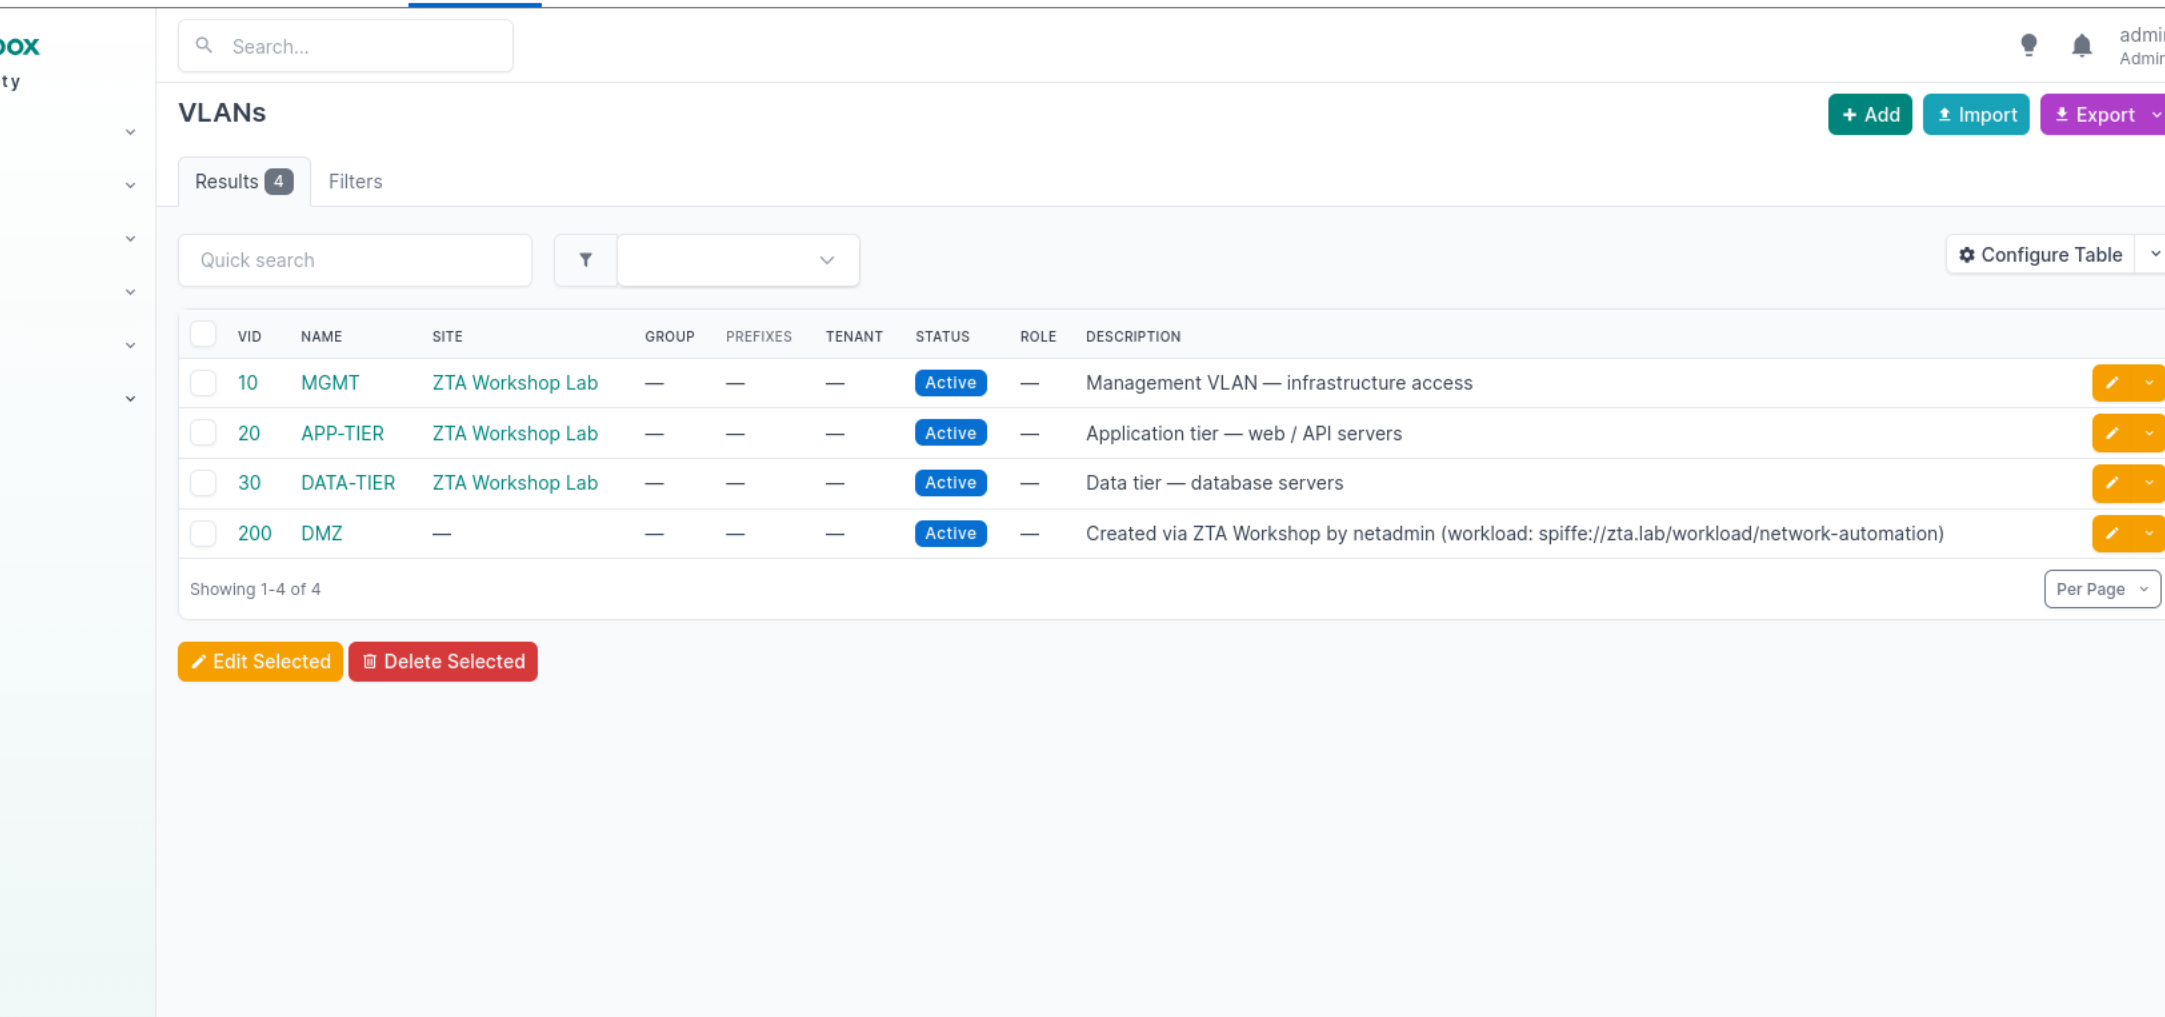
Task: Edit the MGMT VLAN with pencil icon
Action: 2112,383
